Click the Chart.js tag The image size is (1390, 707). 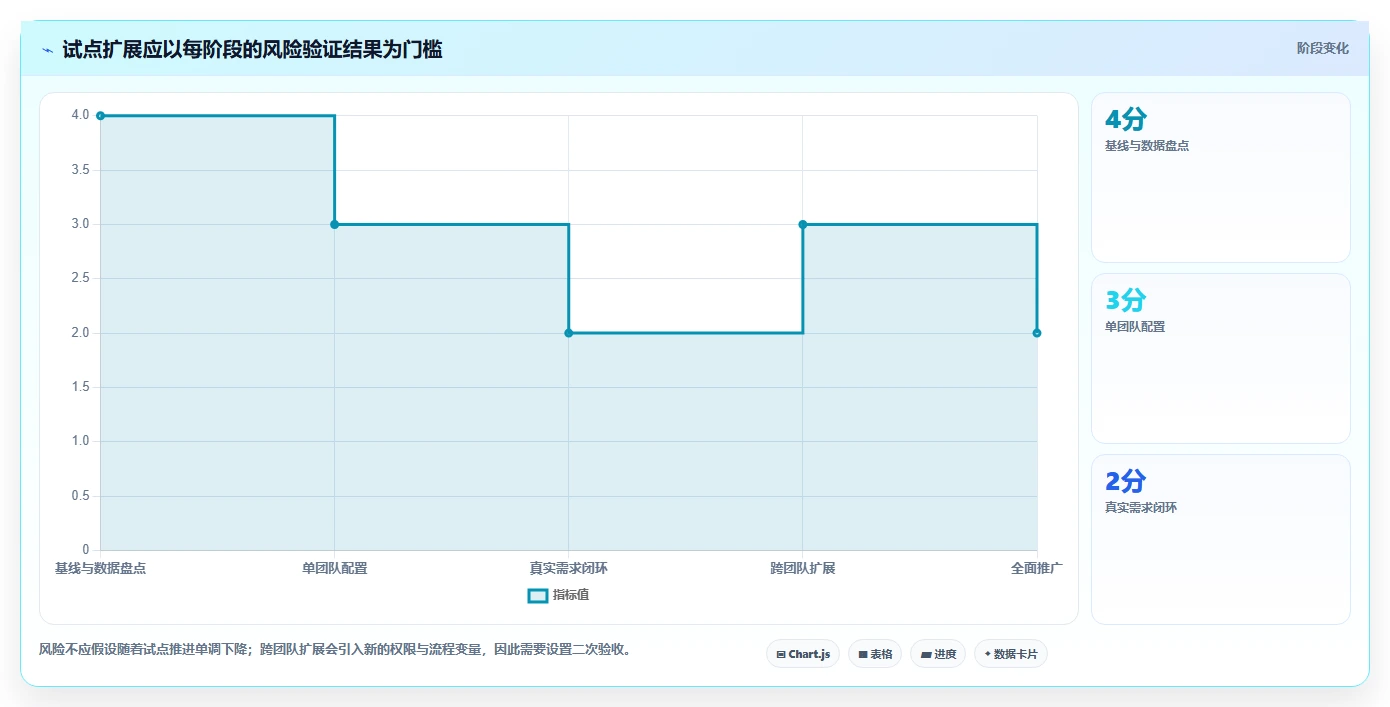pos(803,654)
